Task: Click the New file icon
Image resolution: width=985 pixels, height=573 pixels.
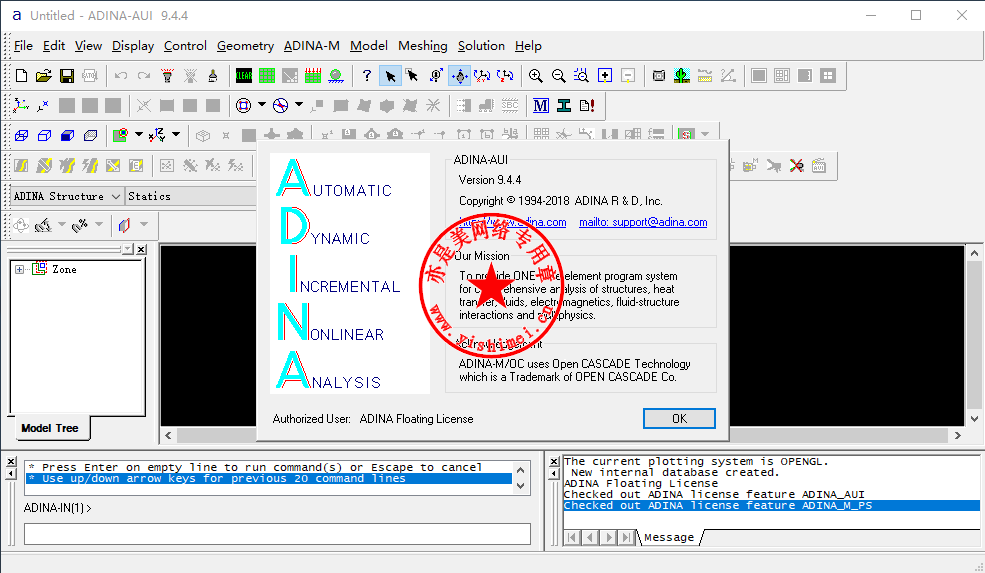Action: point(21,76)
